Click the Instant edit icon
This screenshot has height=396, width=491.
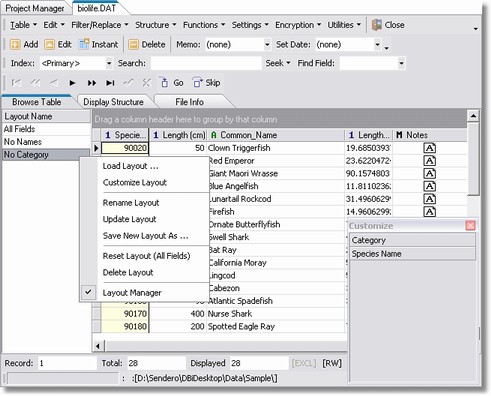[83, 44]
